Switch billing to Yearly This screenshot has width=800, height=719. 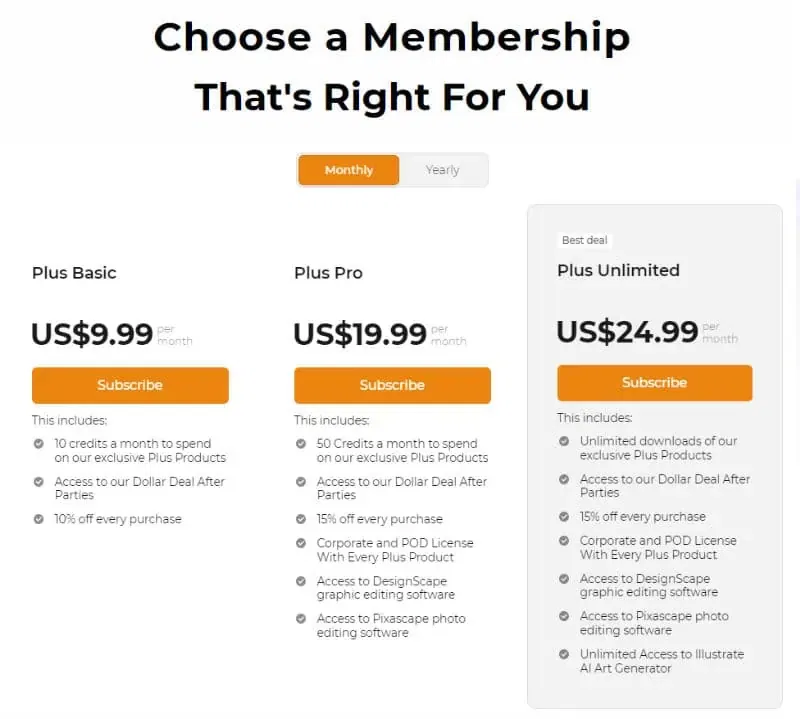(443, 170)
